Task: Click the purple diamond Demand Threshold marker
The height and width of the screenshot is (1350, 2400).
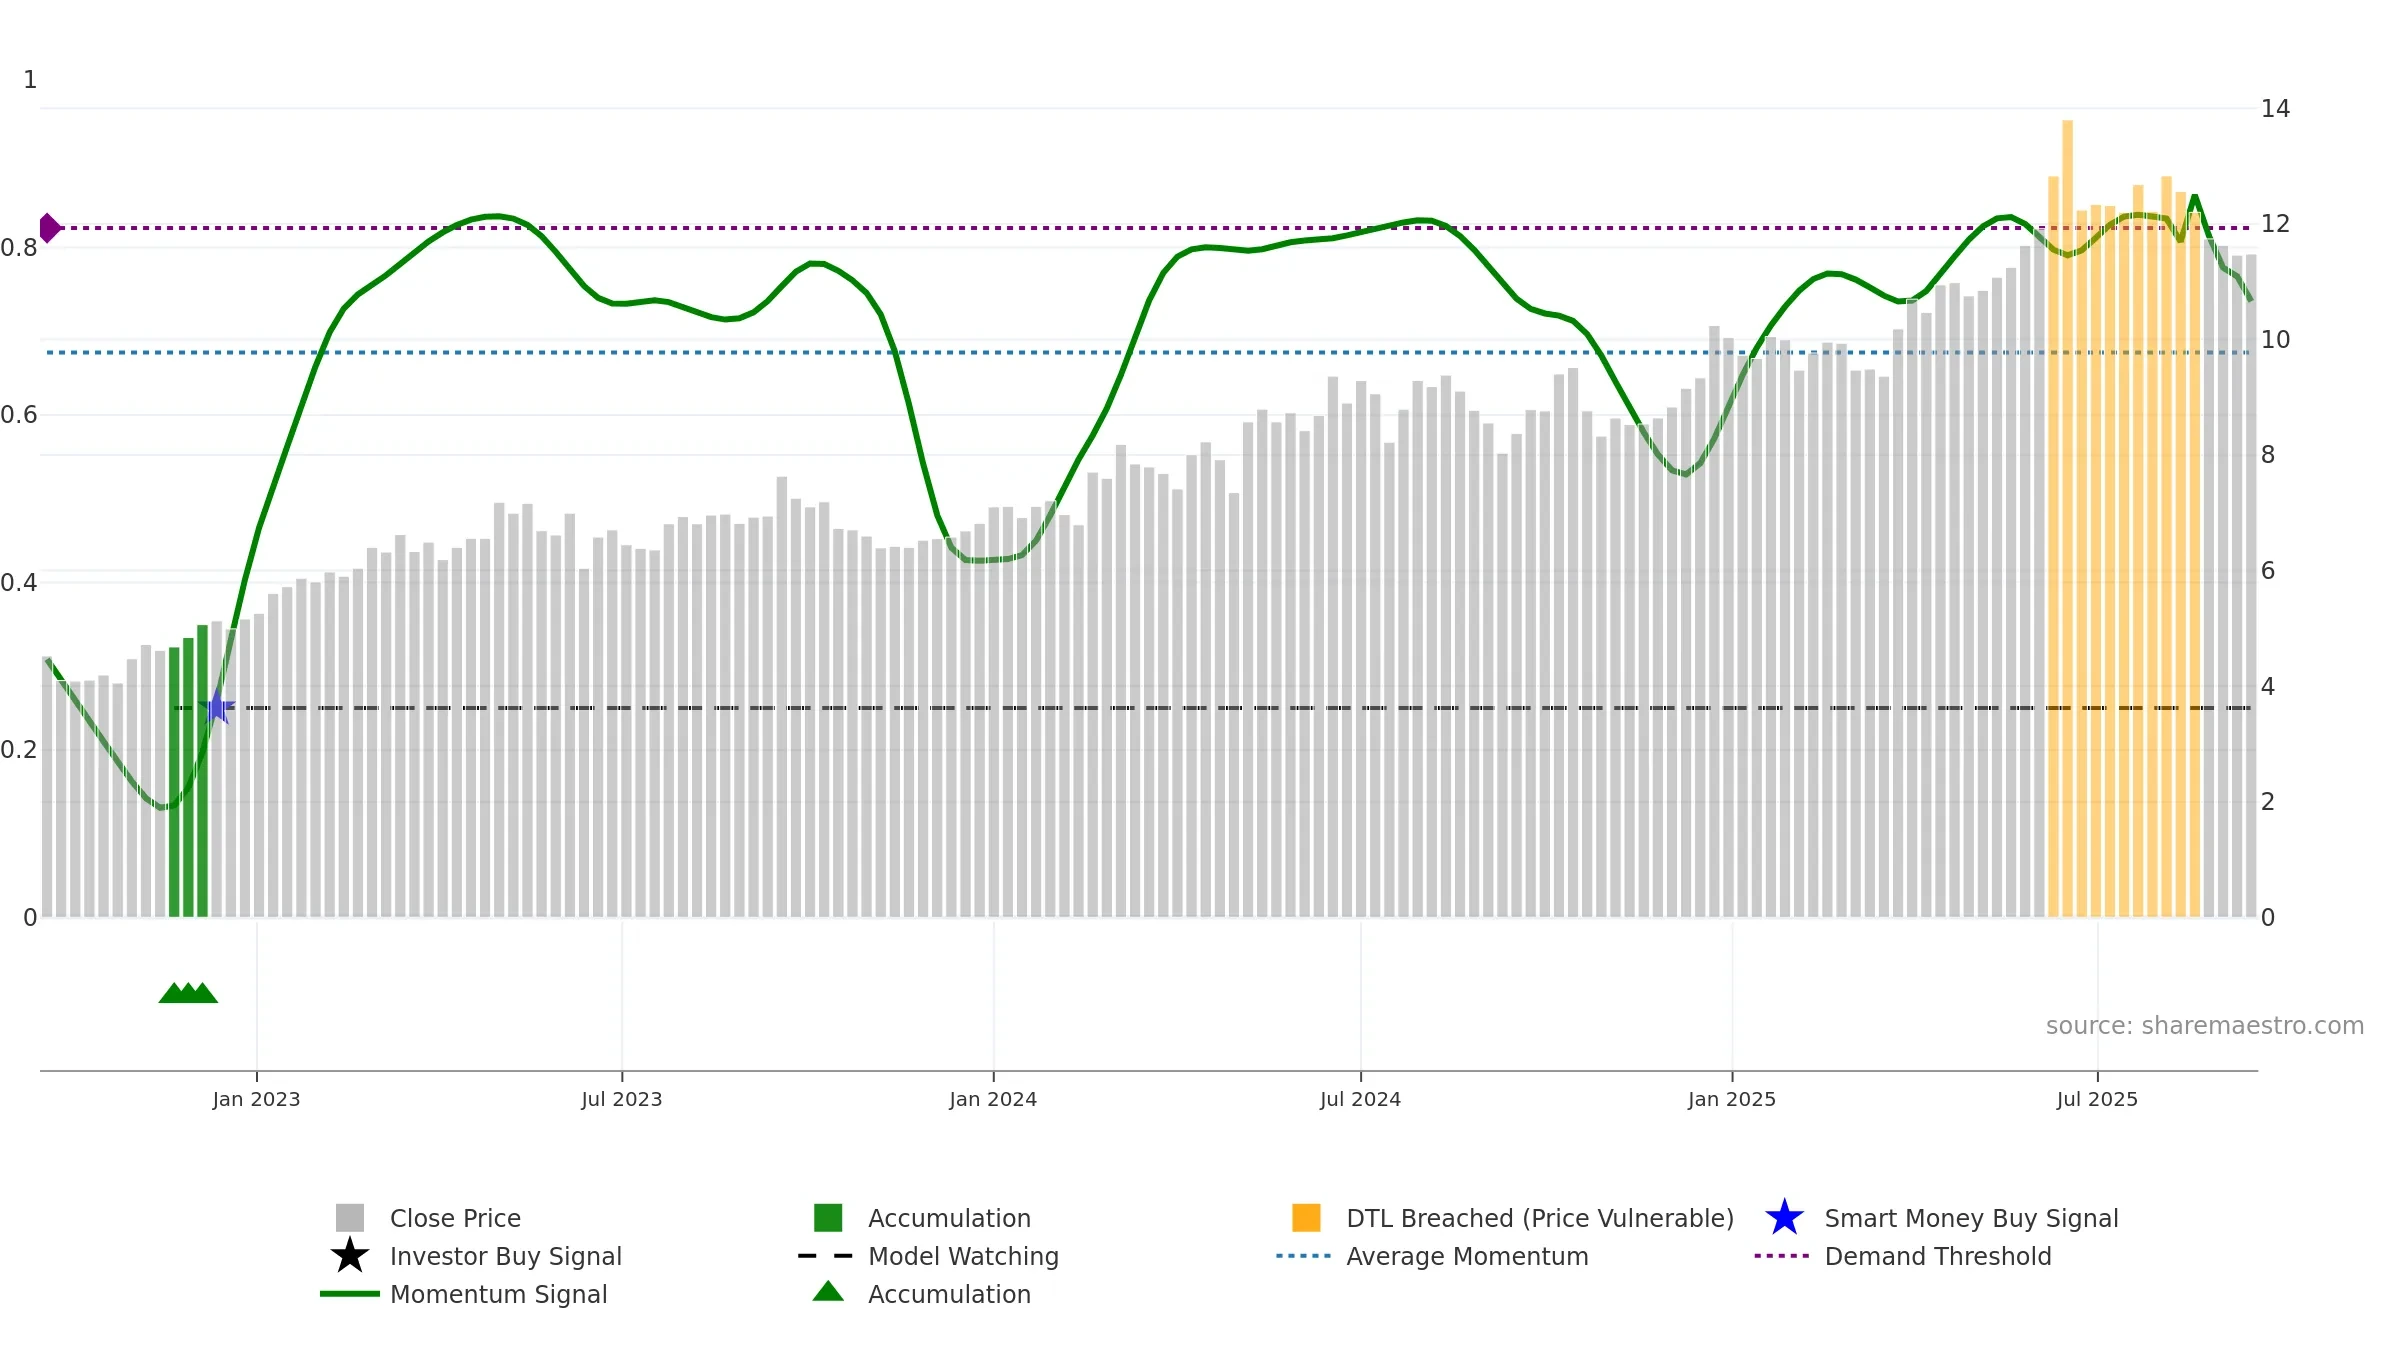Action: pos(49,228)
